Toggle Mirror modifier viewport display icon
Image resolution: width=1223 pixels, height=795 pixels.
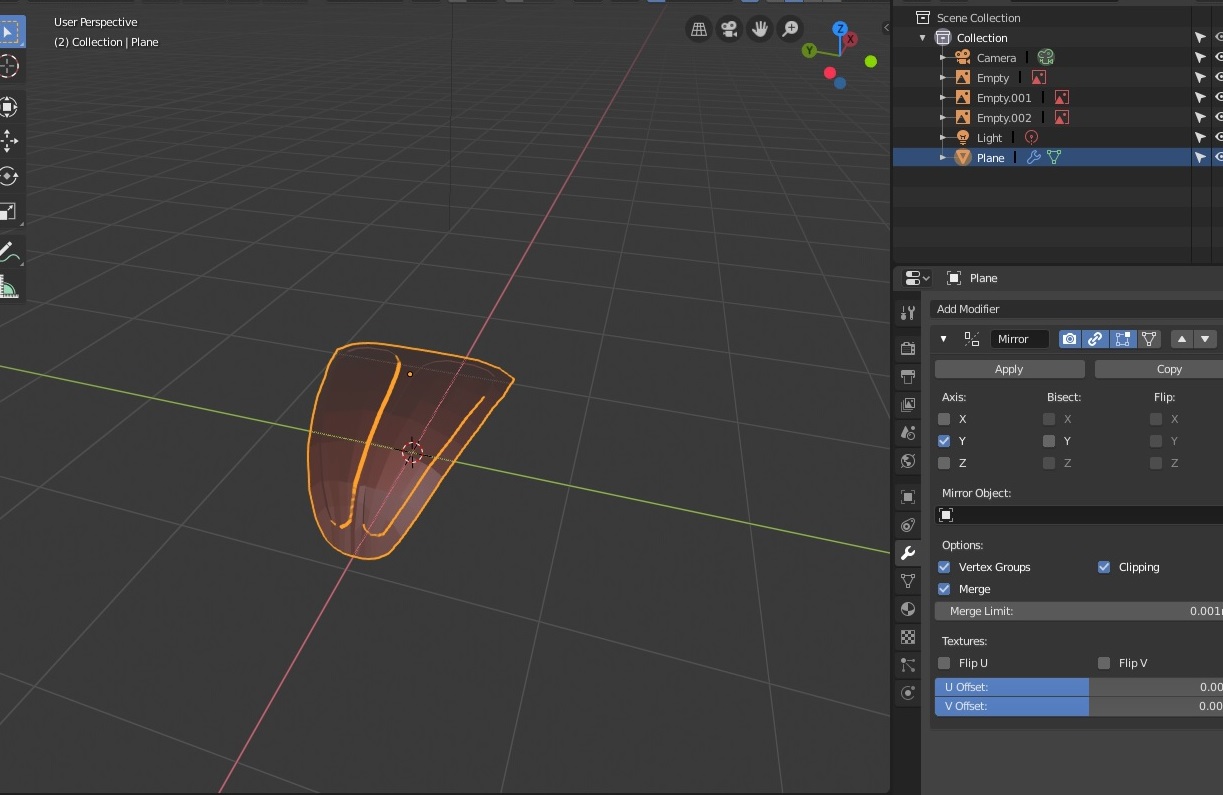coord(1096,339)
